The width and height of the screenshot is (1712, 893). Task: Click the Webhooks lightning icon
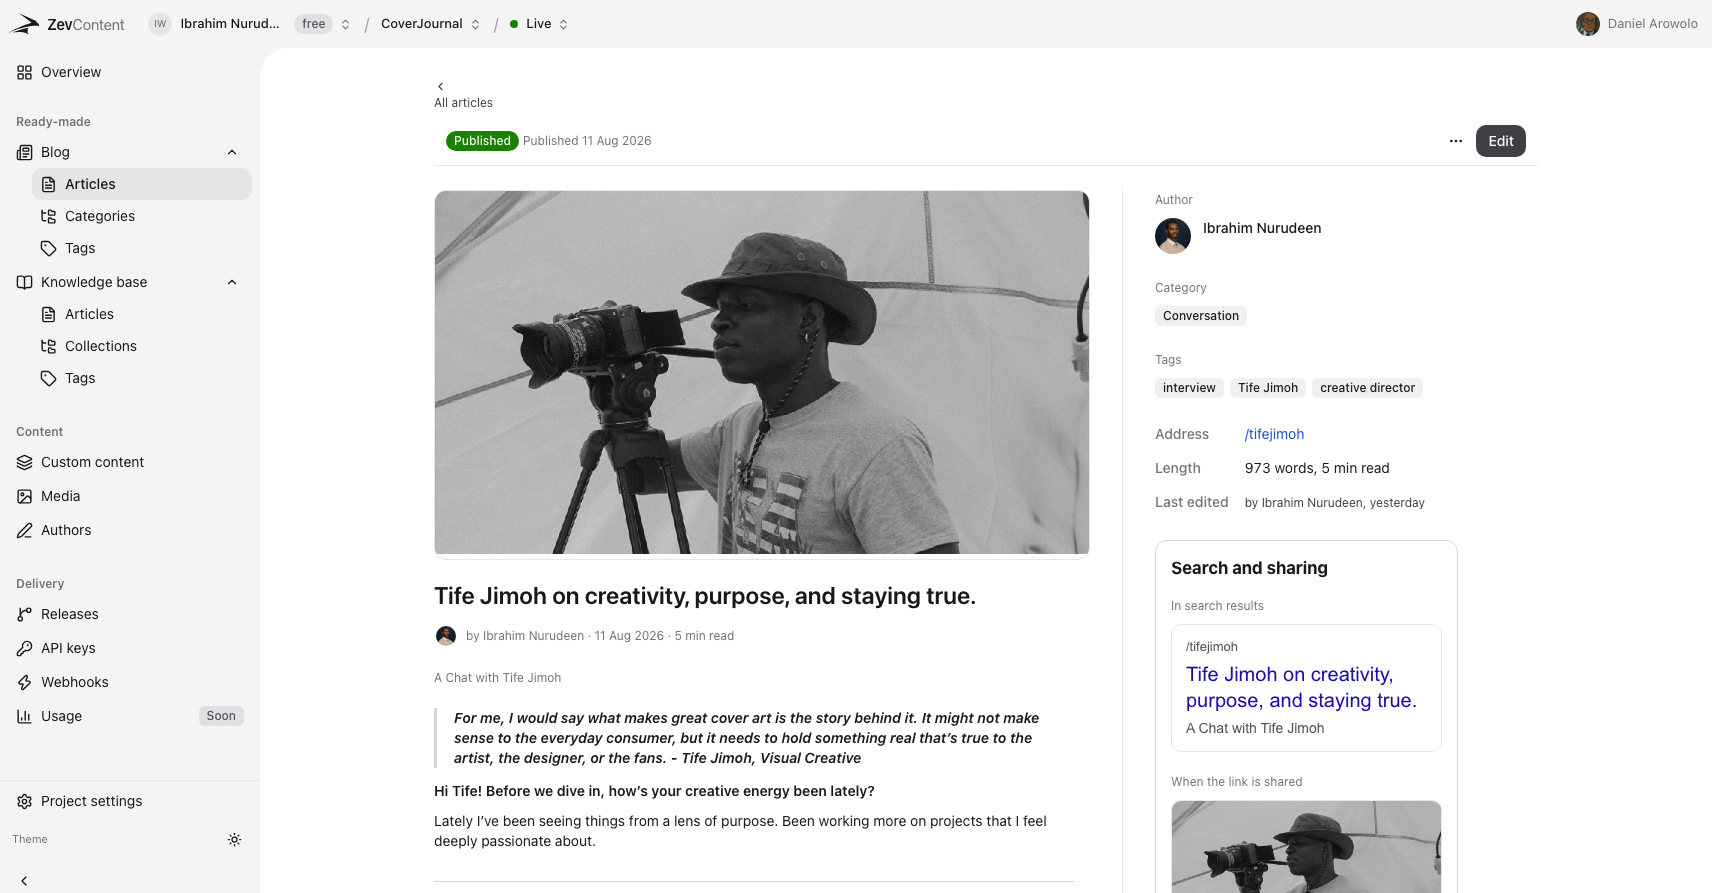pyautogui.click(x=24, y=682)
